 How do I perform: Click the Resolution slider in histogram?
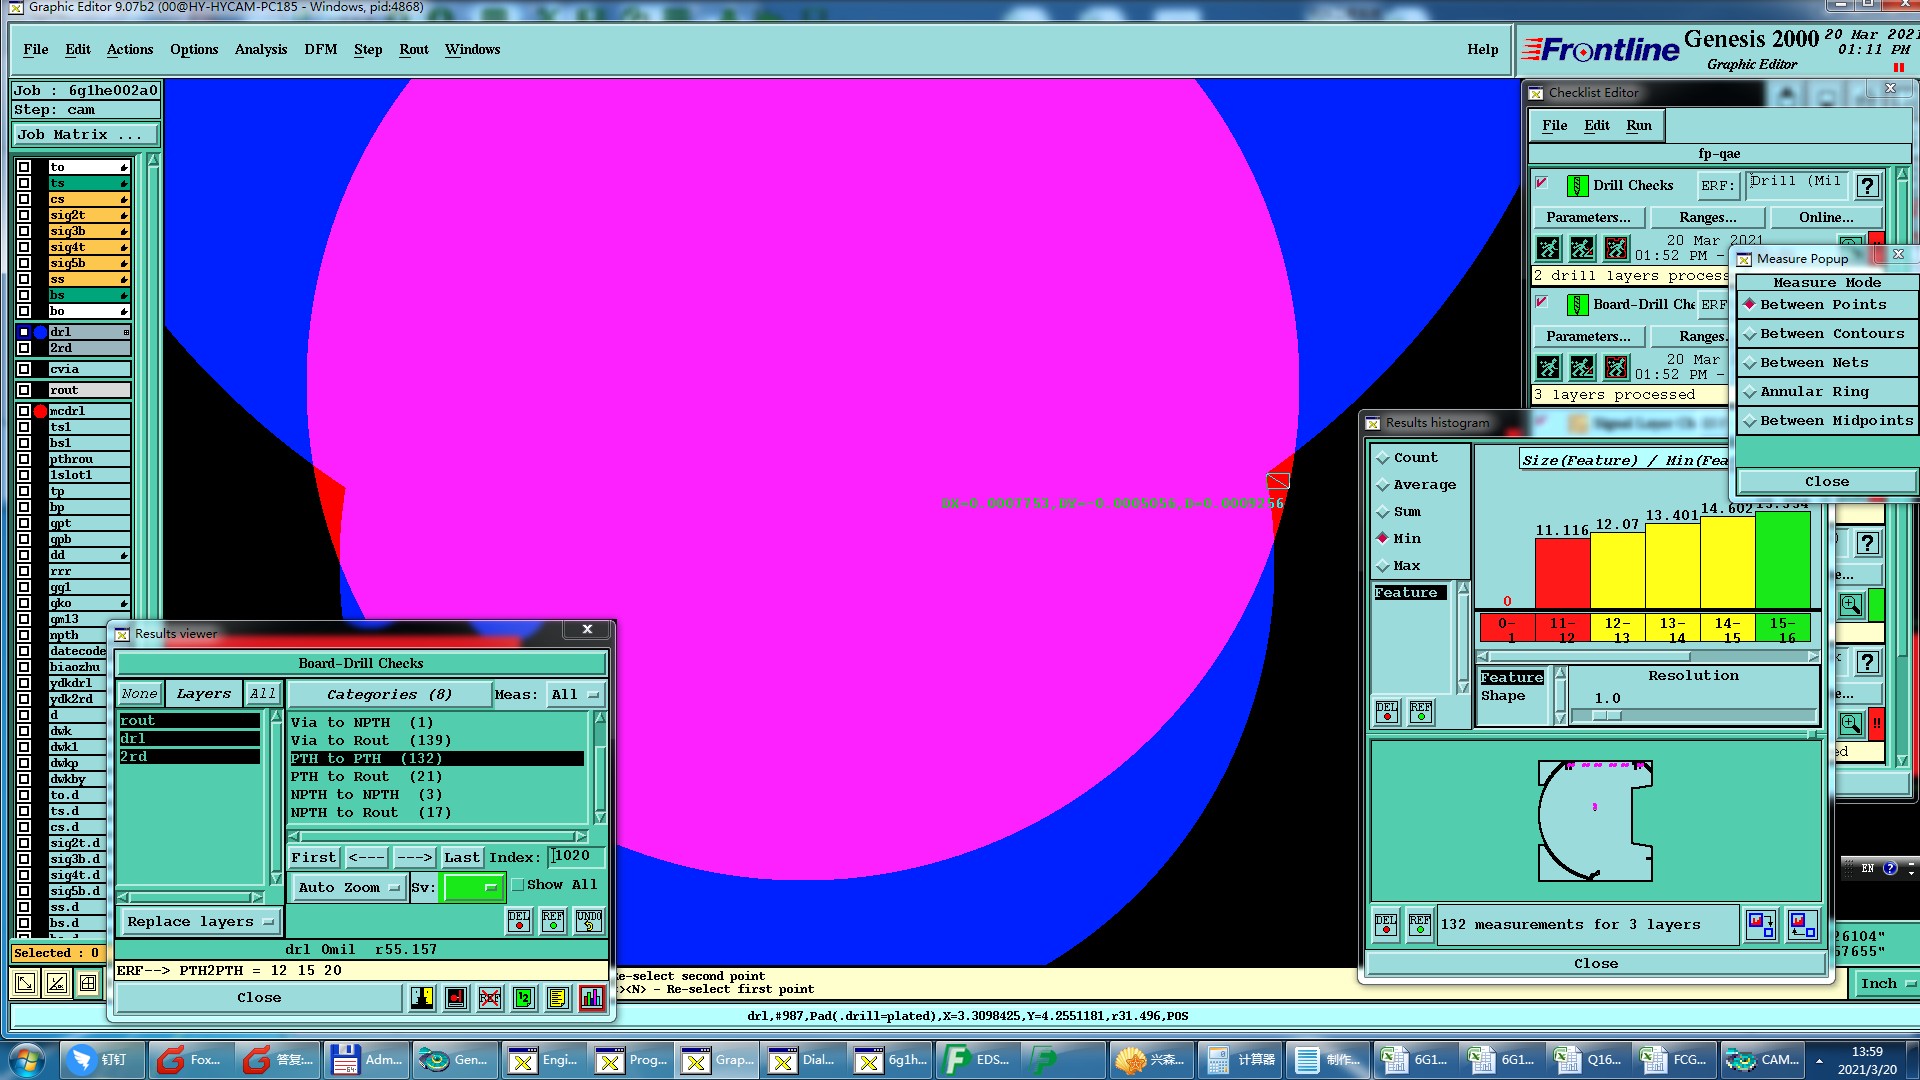[x=1694, y=716]
